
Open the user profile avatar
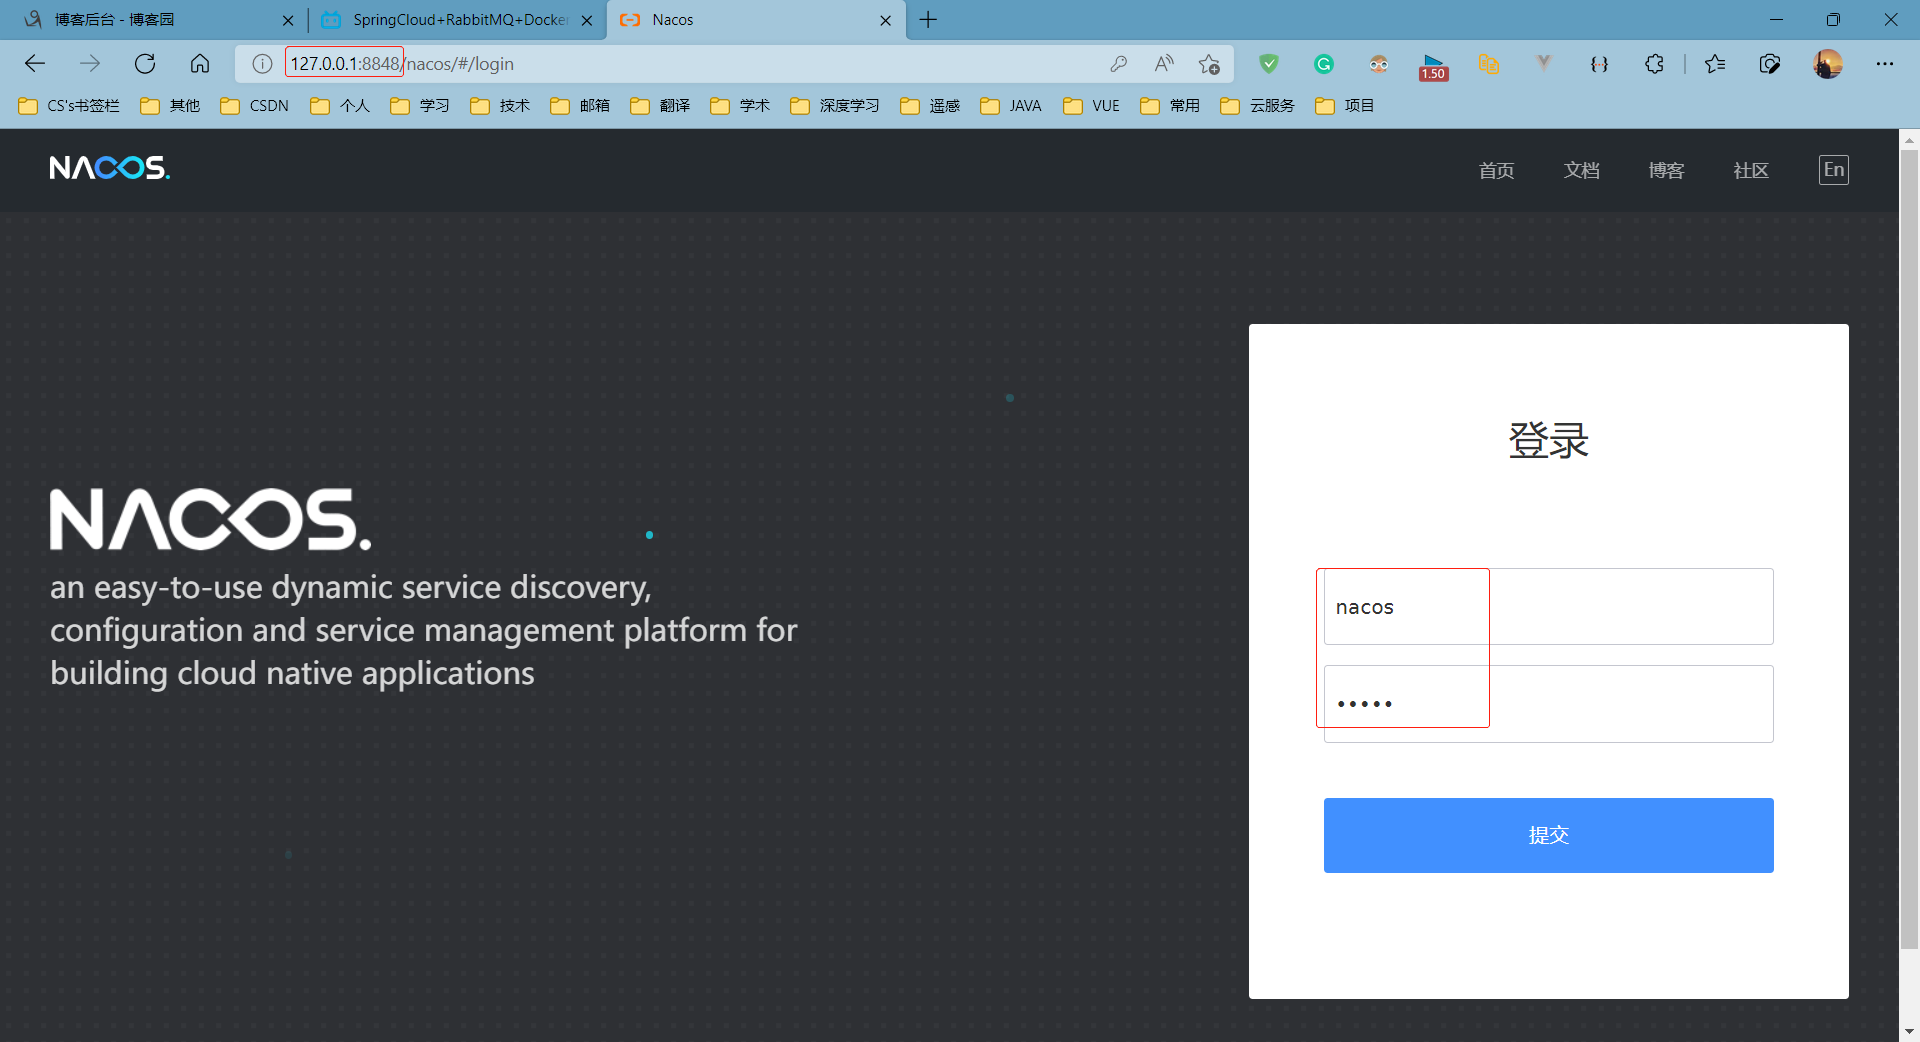coord(1828,64)
